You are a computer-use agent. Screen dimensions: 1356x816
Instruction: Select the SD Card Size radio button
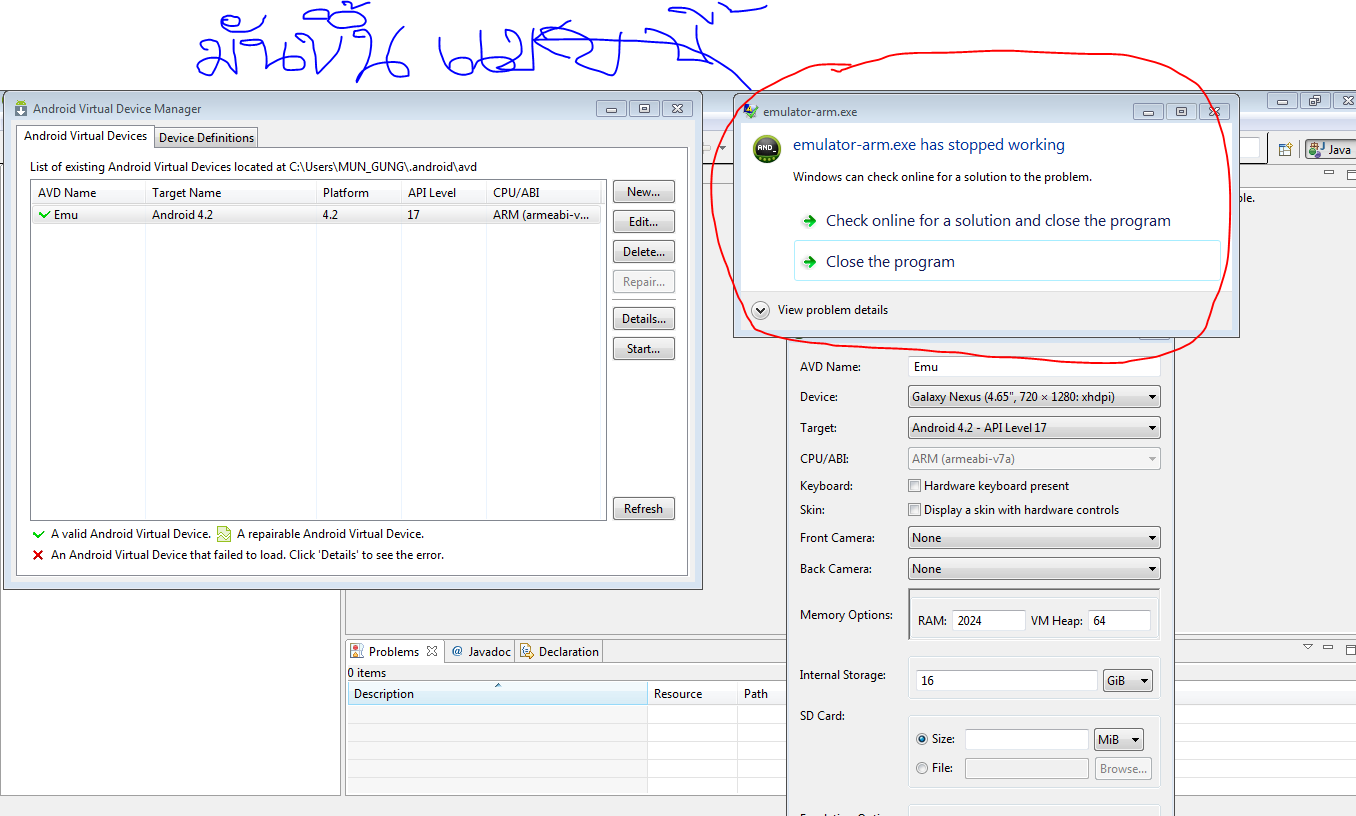[922, 739]
